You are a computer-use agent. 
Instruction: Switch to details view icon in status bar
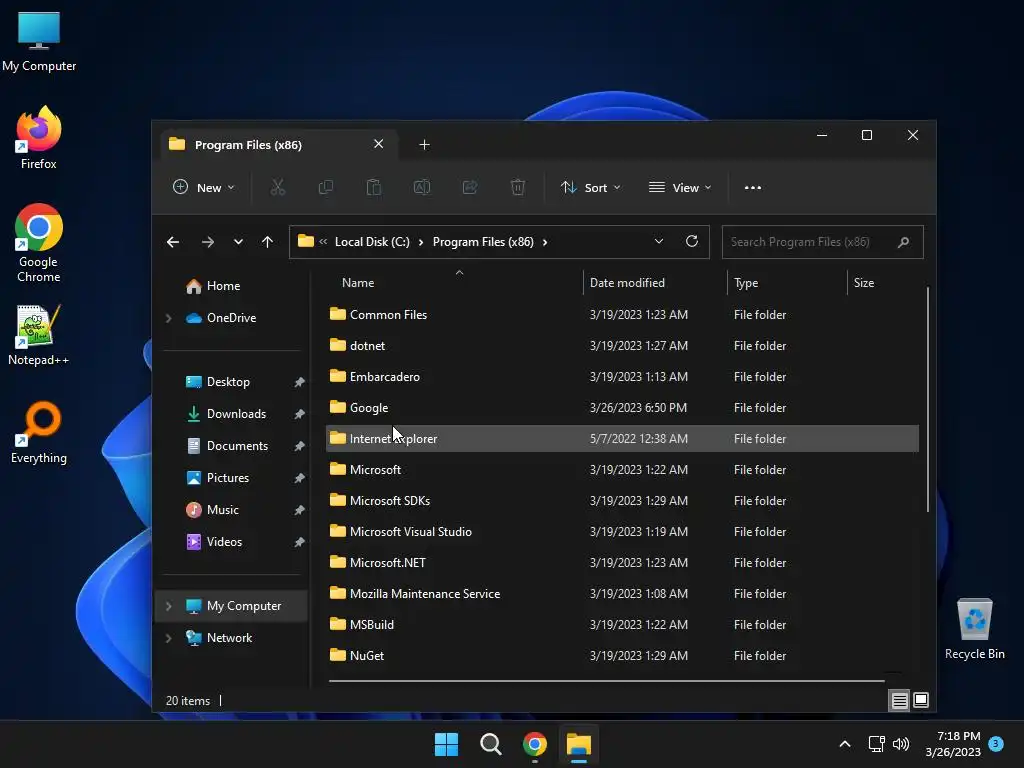[x=899, y=701]
